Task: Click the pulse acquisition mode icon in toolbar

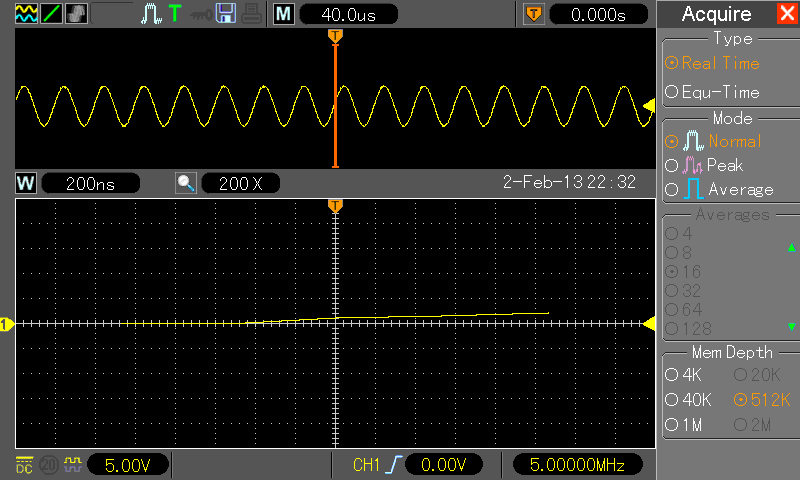Action: 151,14
